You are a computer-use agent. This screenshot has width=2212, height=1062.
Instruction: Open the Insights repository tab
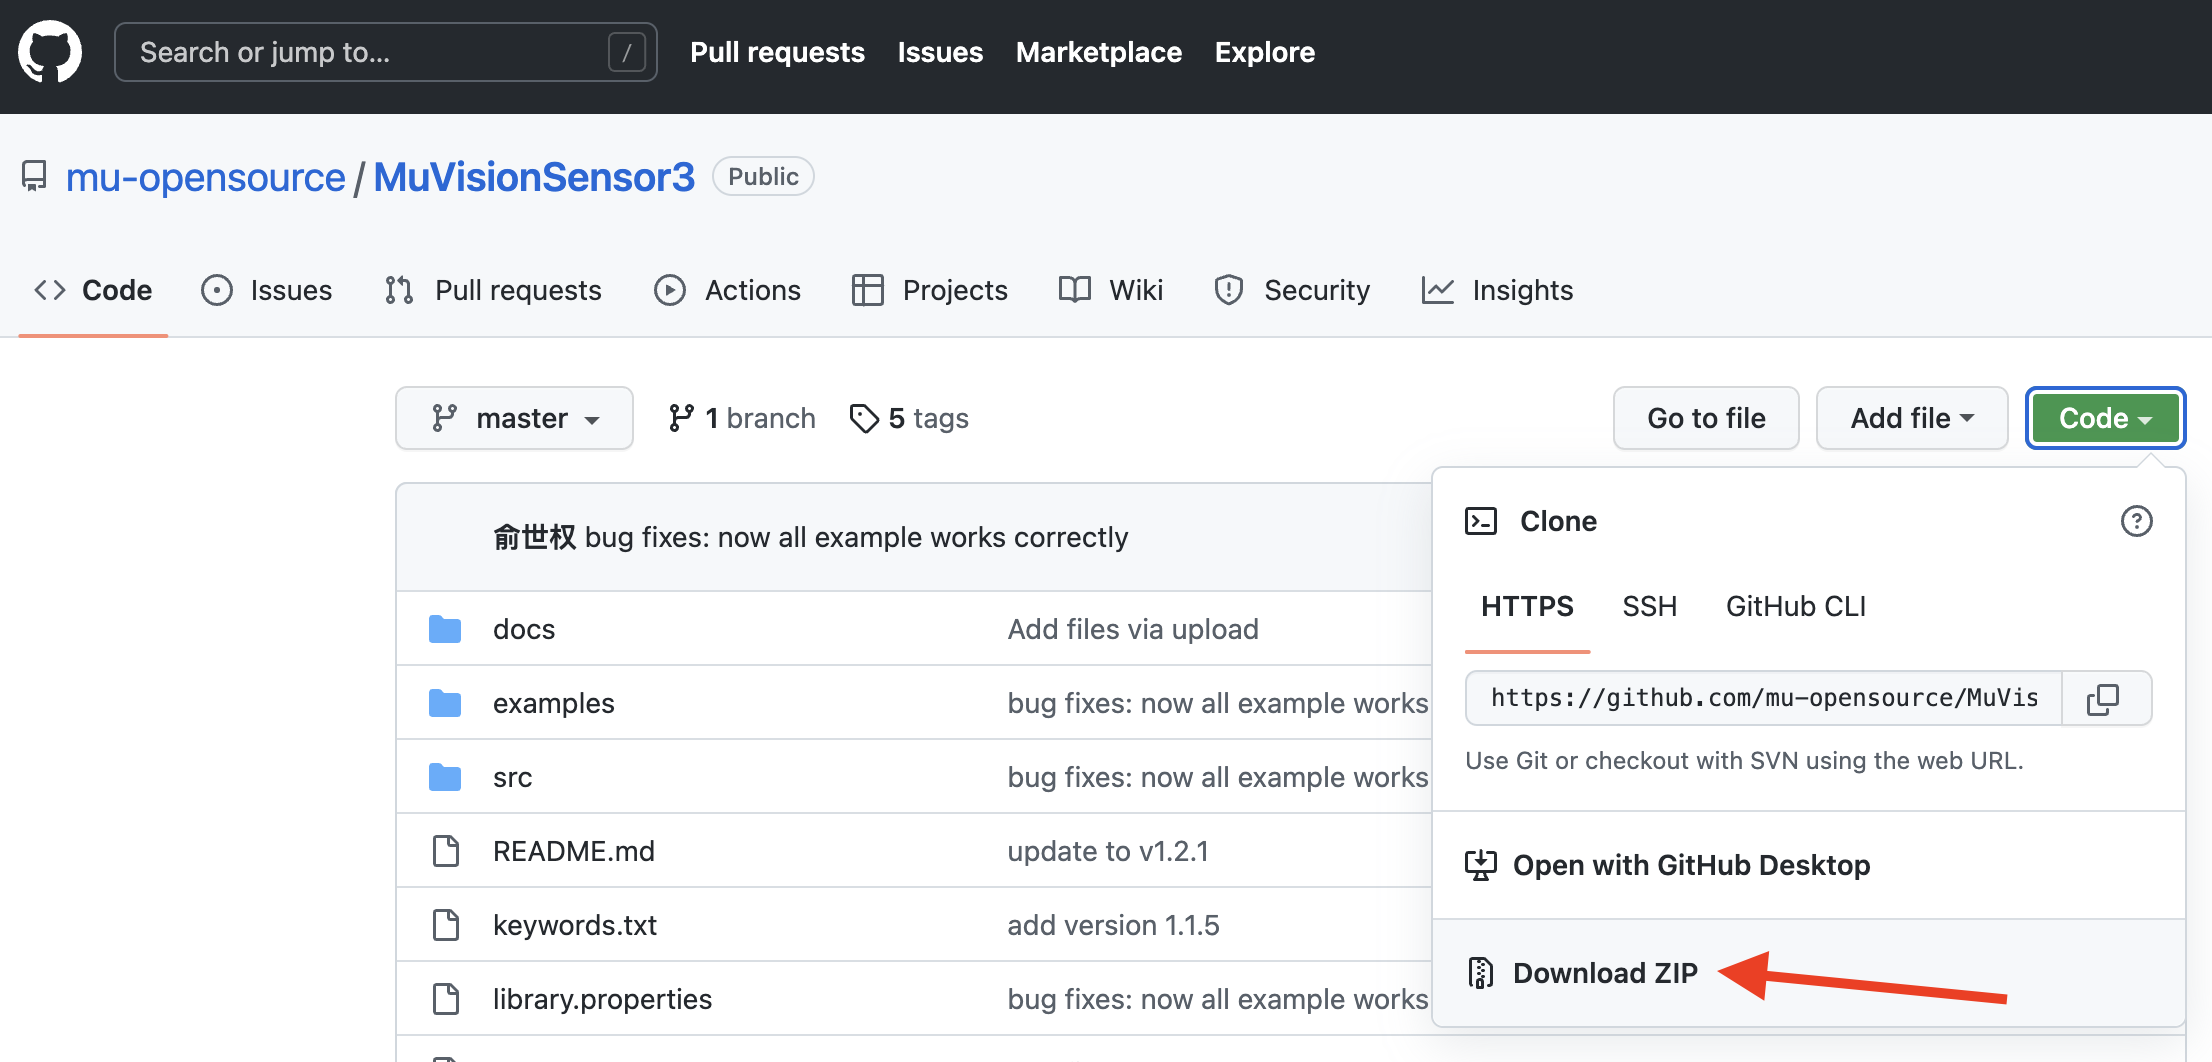(x=1497, y=290)
